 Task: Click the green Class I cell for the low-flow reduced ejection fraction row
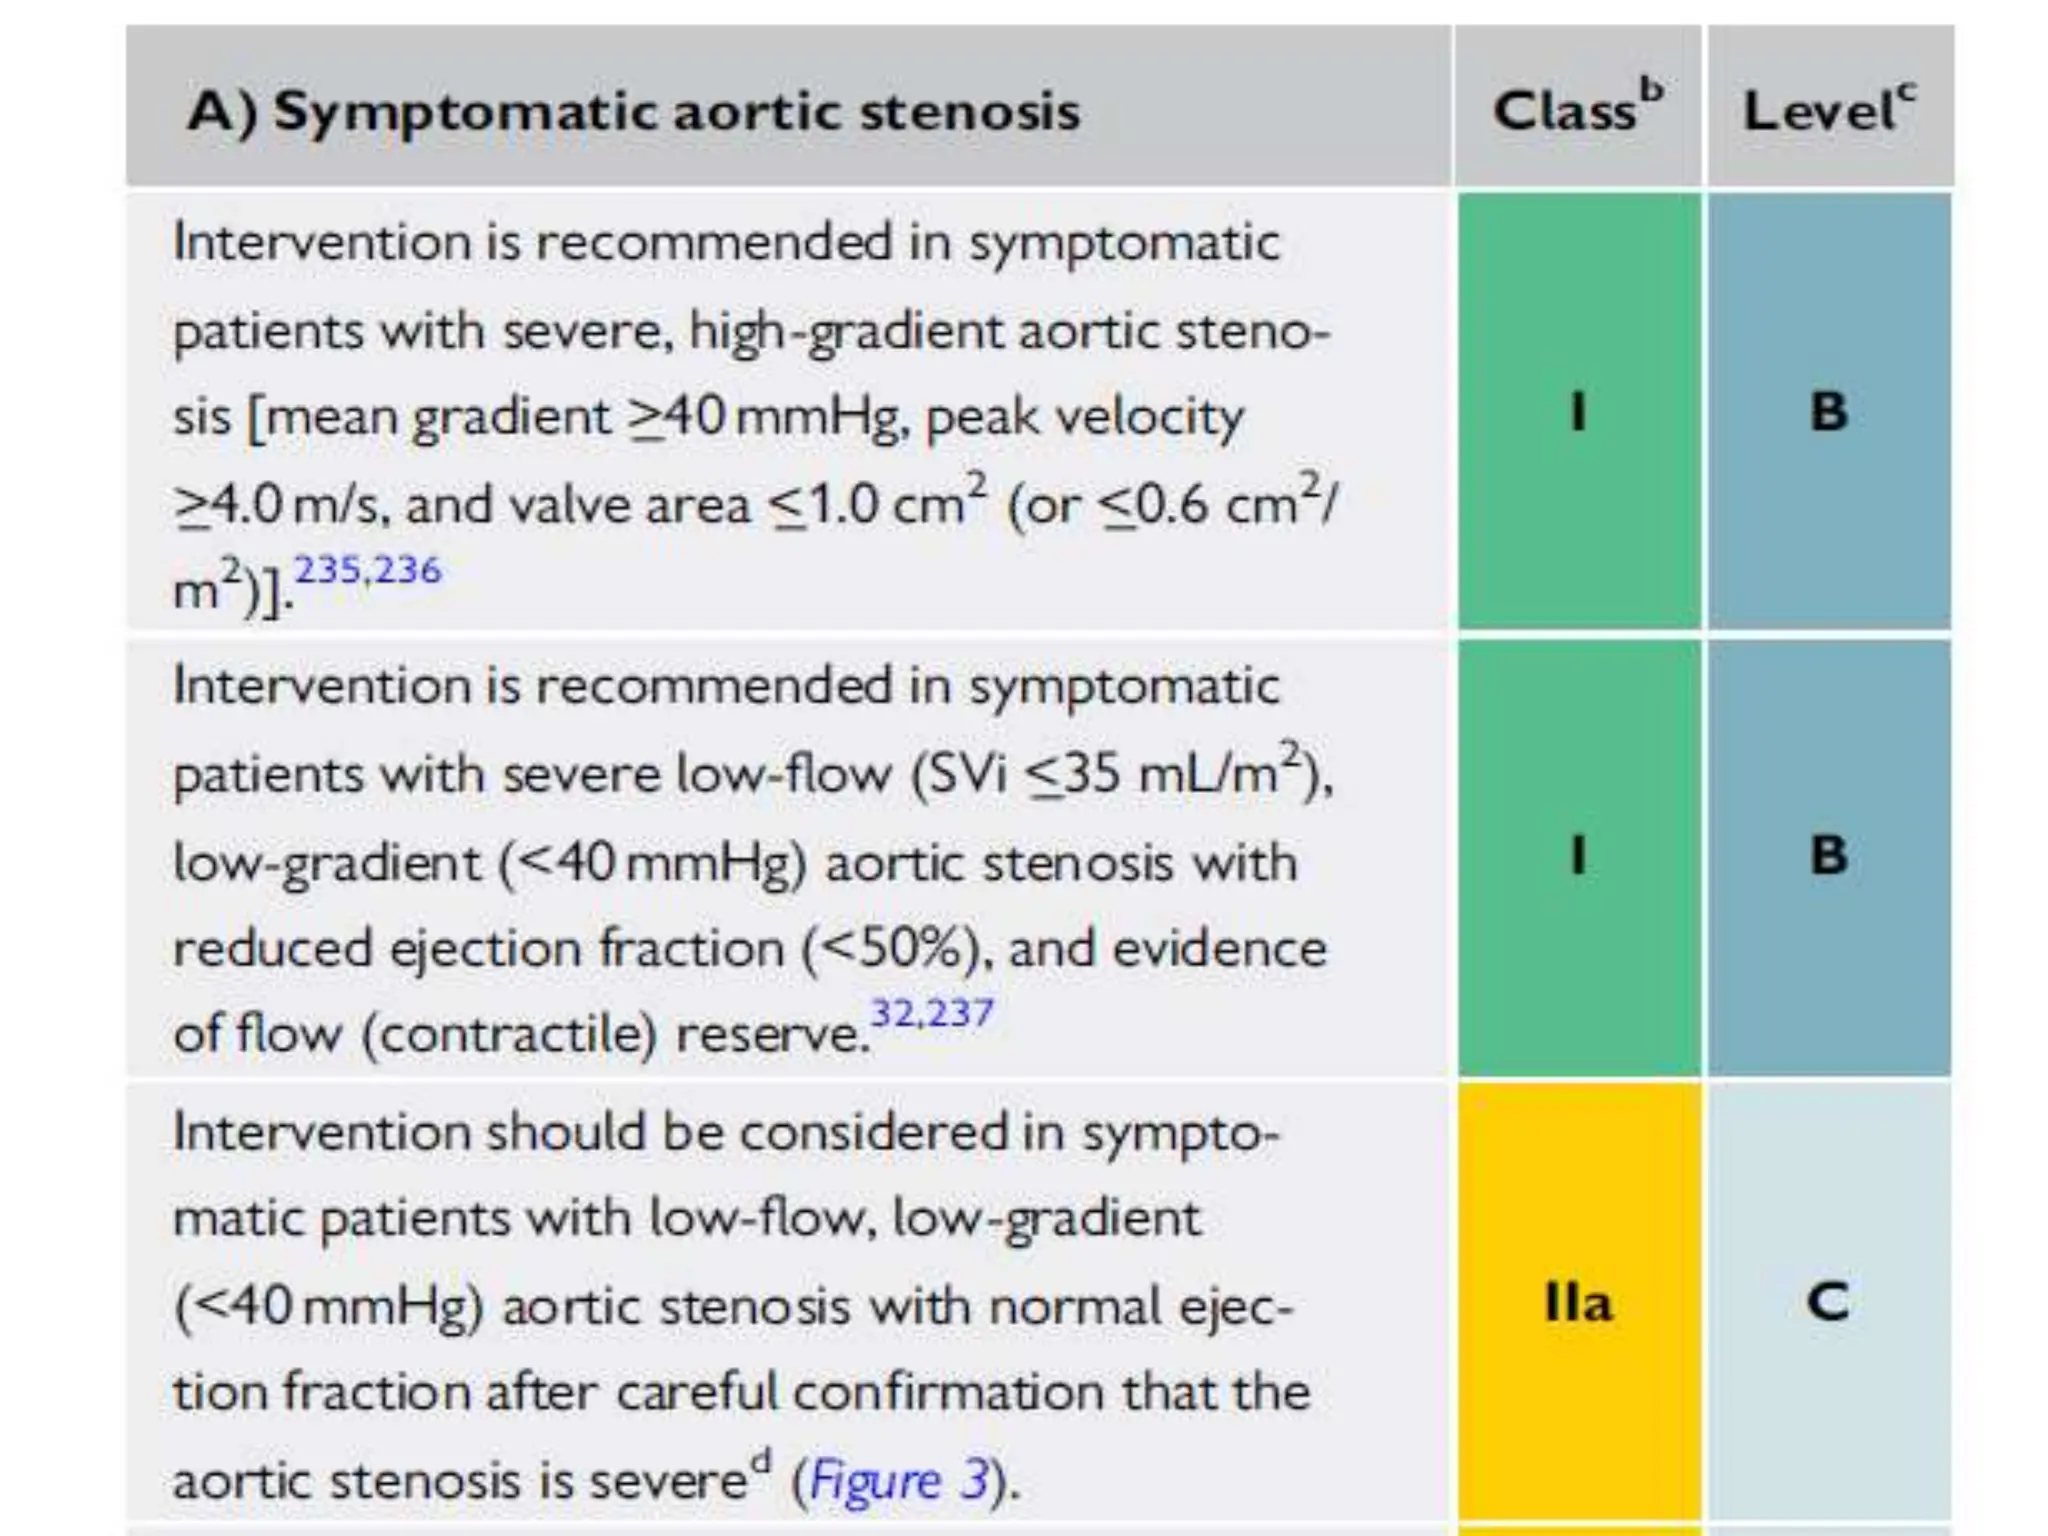point(1578,856)
